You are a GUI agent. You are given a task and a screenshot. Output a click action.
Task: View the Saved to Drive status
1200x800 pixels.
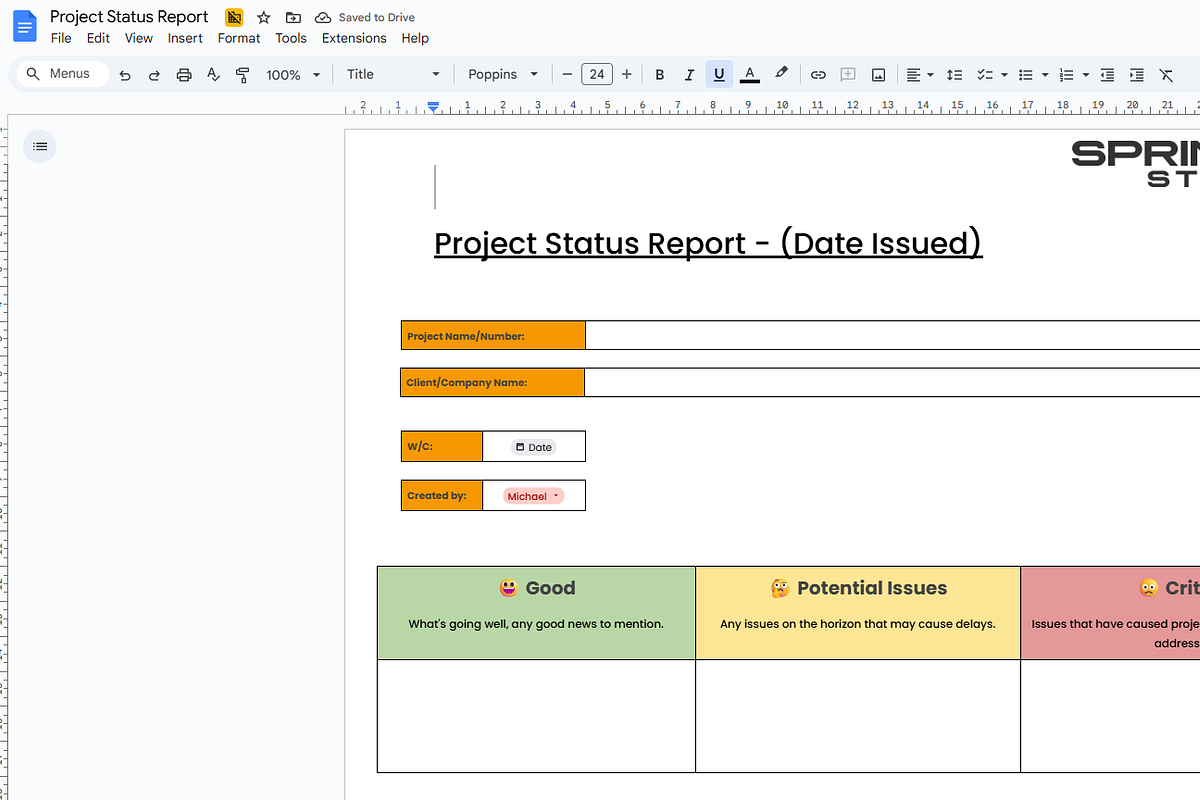365,17
